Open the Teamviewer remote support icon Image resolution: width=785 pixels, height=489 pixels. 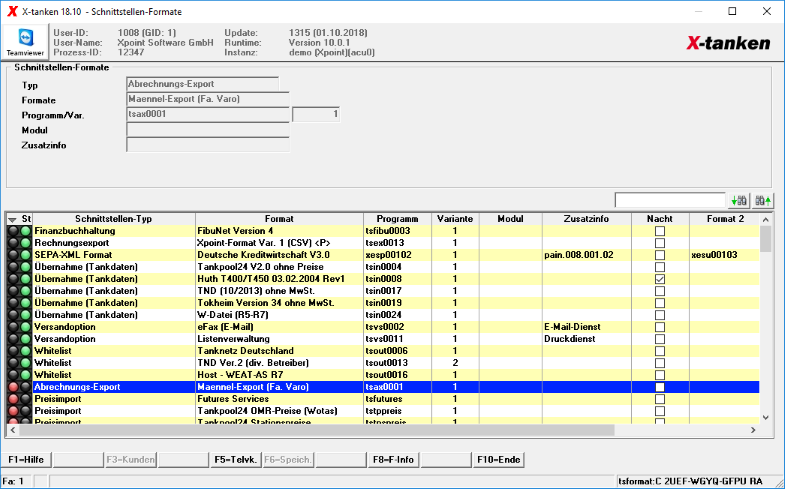point(25,43)
